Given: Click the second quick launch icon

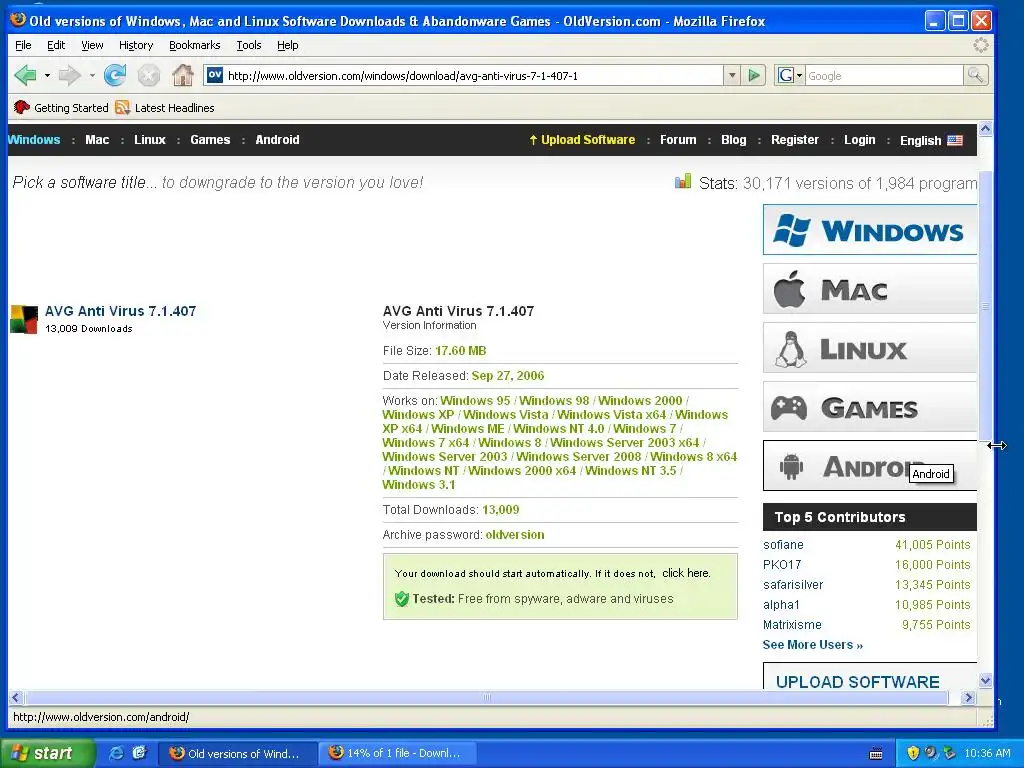Looking at the screenshot, I should [x=139, y=753].
